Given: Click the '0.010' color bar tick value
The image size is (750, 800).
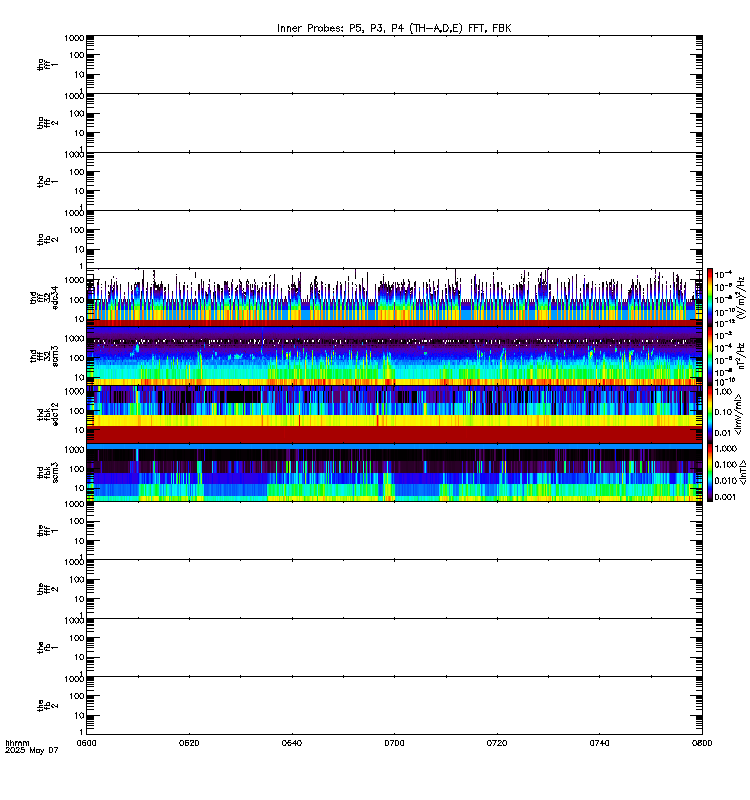Looking at the screenshot, I should click(x=726, y=481).
